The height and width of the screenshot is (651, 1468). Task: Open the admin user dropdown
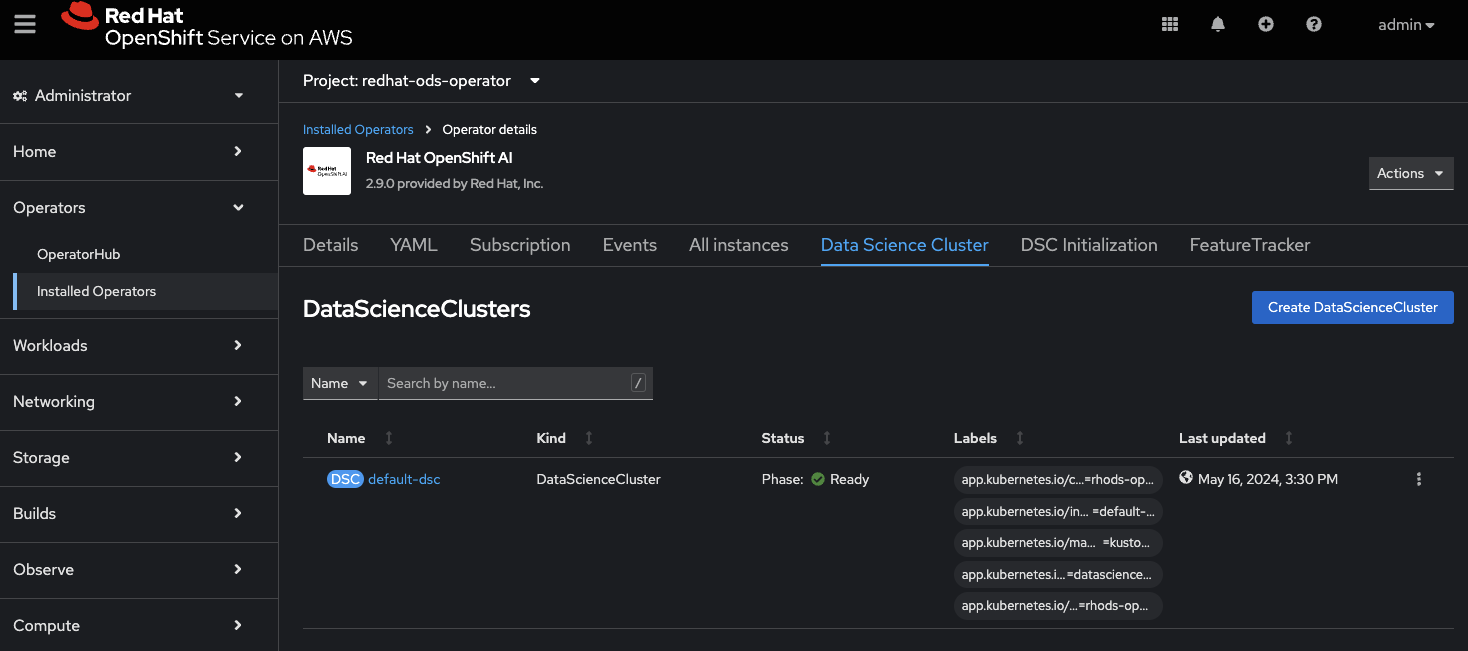click(1405, 25)
